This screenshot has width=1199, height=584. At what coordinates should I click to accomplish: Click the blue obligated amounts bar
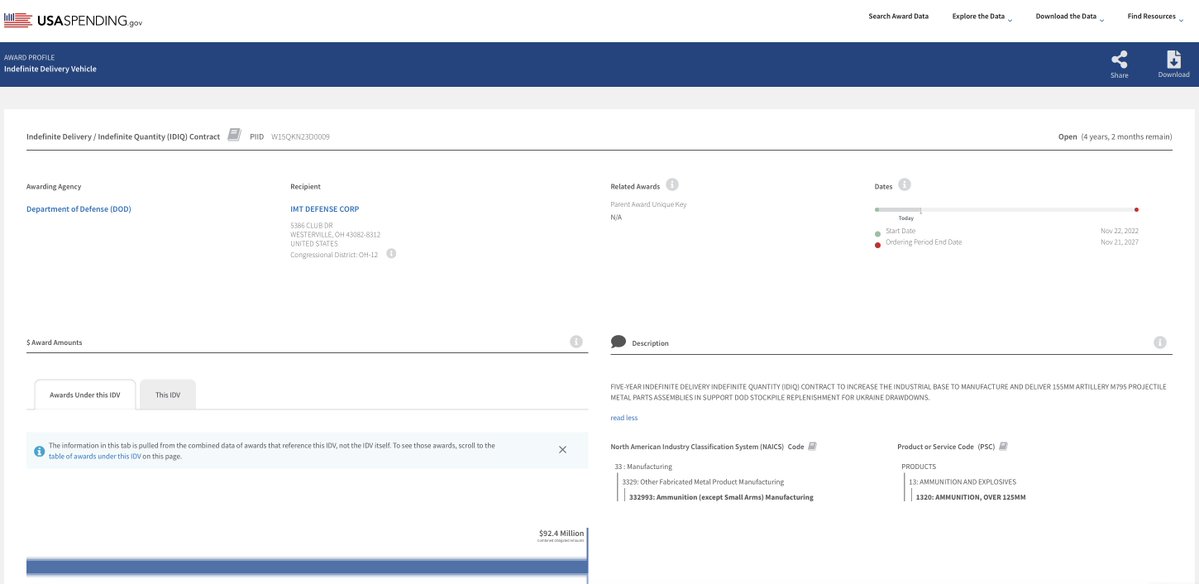click(307, 566)
